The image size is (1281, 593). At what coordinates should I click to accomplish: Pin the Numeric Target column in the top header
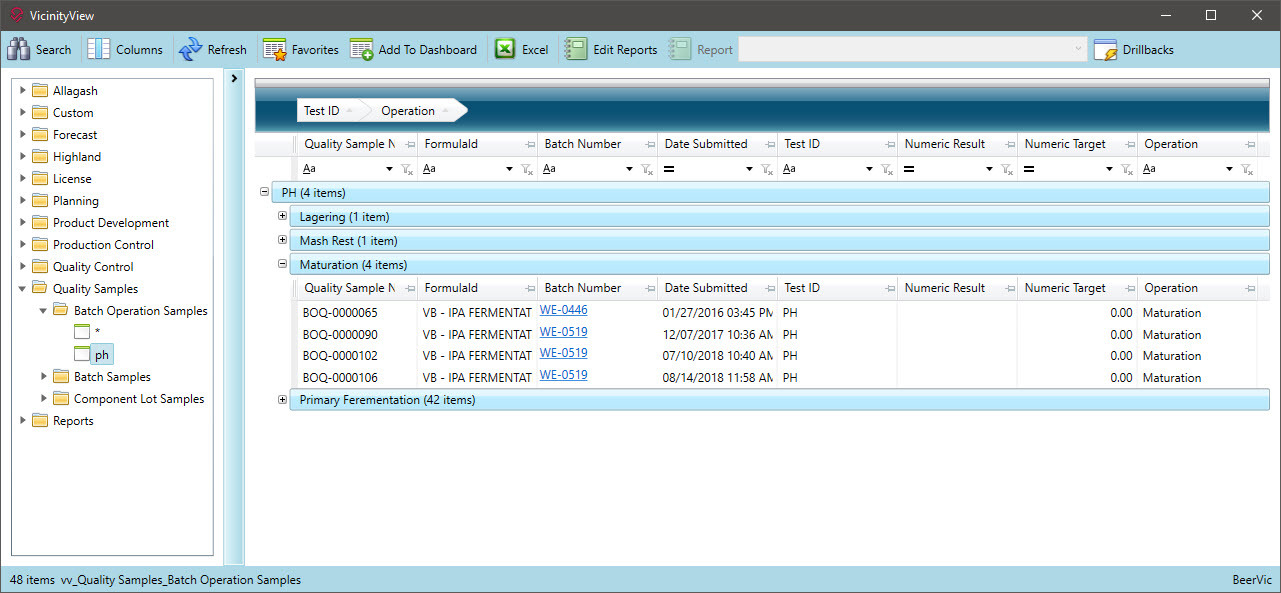point(1129,145)
